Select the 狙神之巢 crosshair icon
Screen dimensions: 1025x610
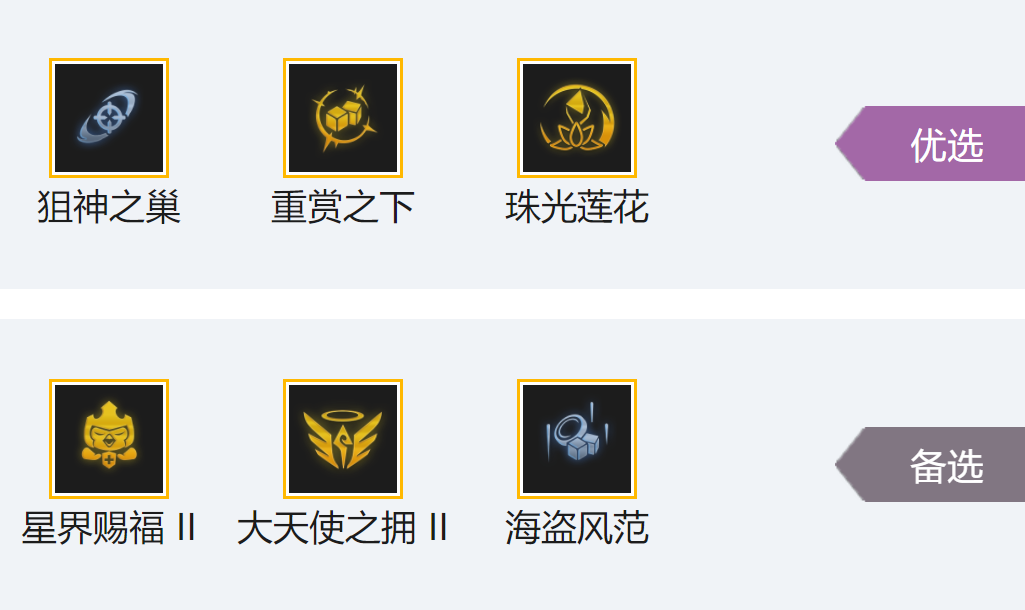tap(109, 118)
